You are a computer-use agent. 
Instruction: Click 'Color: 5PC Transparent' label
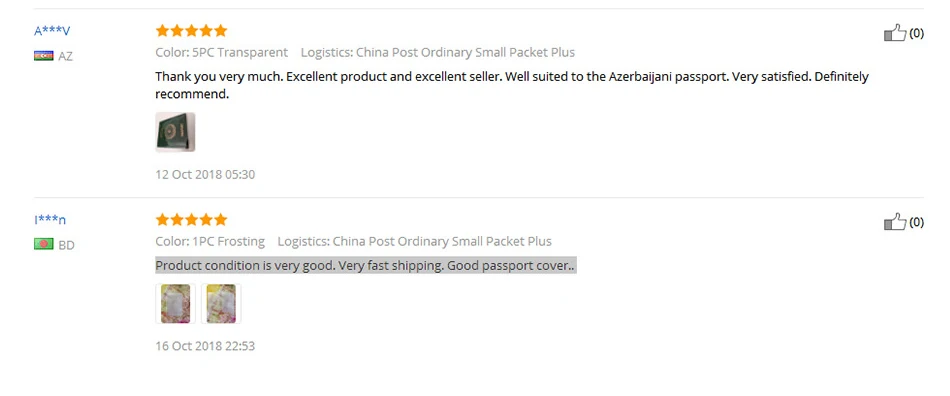pyautogui.click(x=222, y=52)
